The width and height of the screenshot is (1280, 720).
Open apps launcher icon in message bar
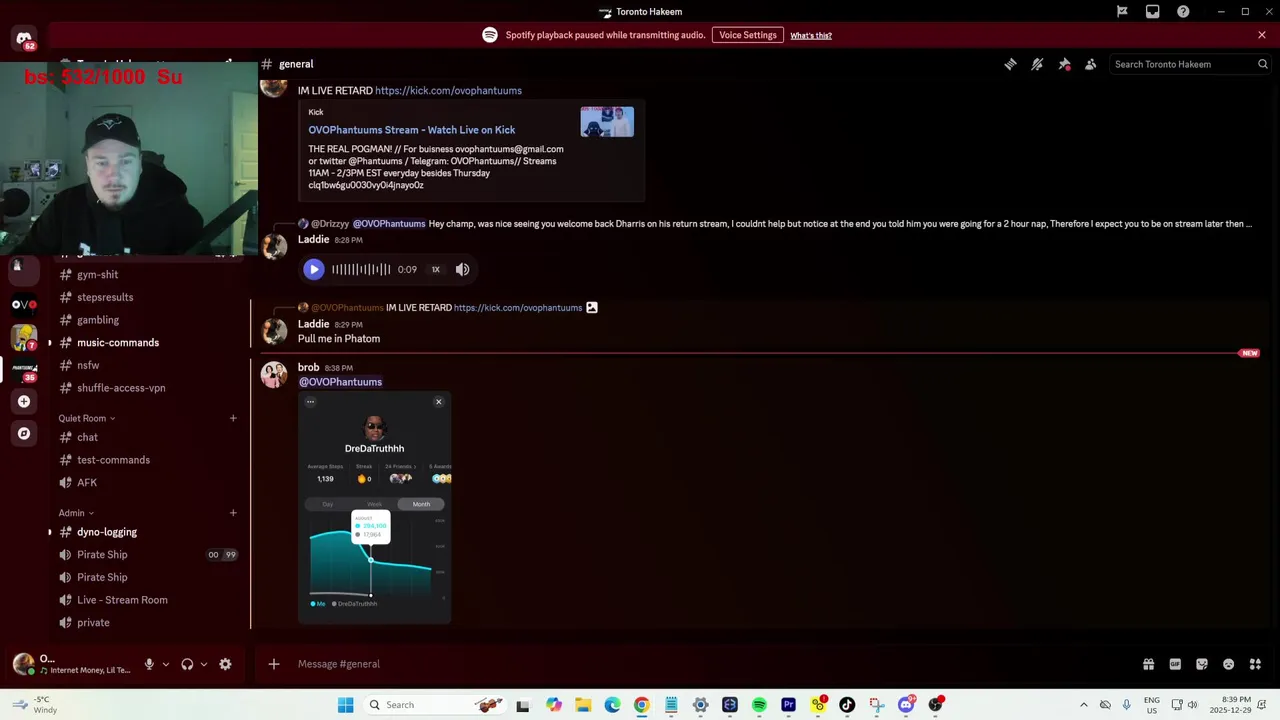(1255, 664)
